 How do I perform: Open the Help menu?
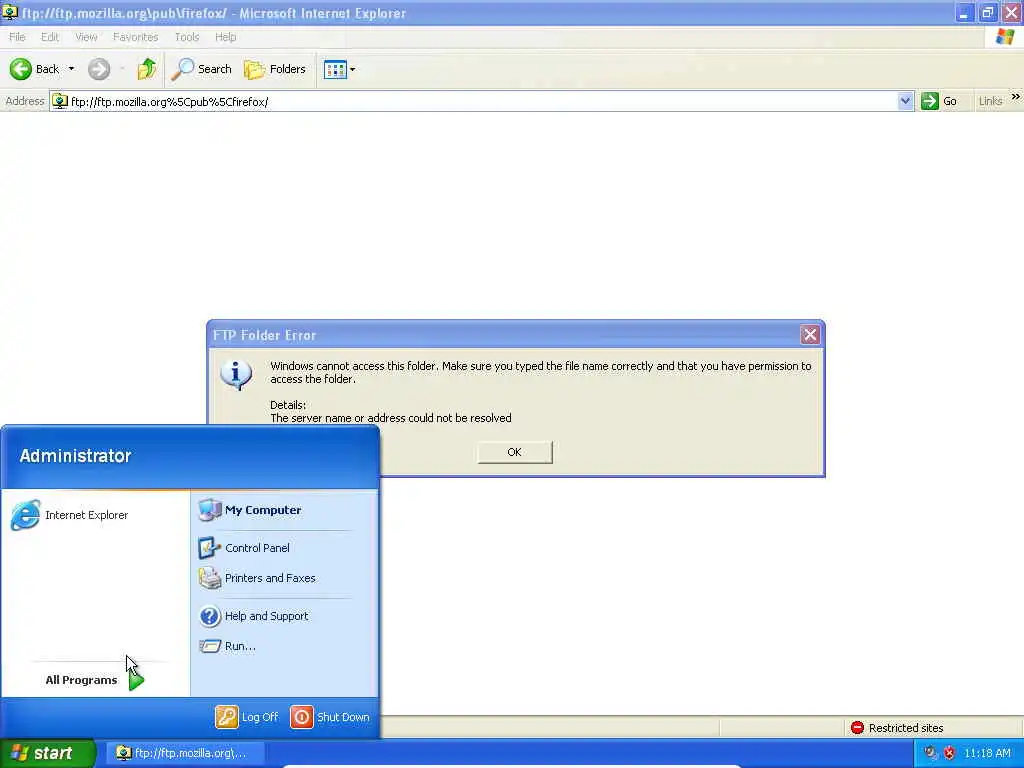(x=225, y=37)
